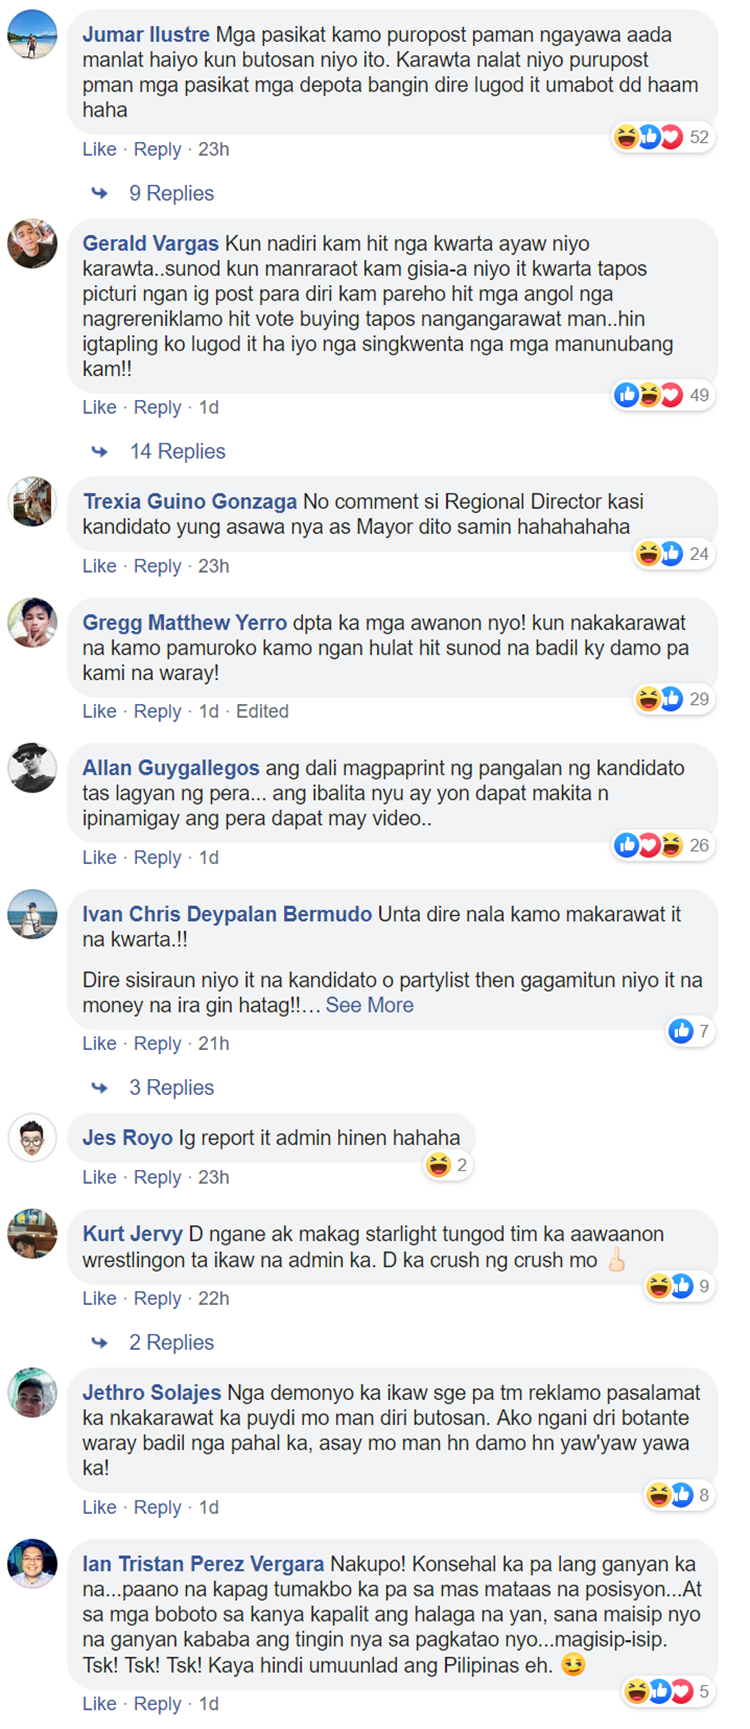Open reactions on Jumar Ilustre's comment
Viewport: 750px width, 1729px height.
pyautogui.click(x=661, y=137)
